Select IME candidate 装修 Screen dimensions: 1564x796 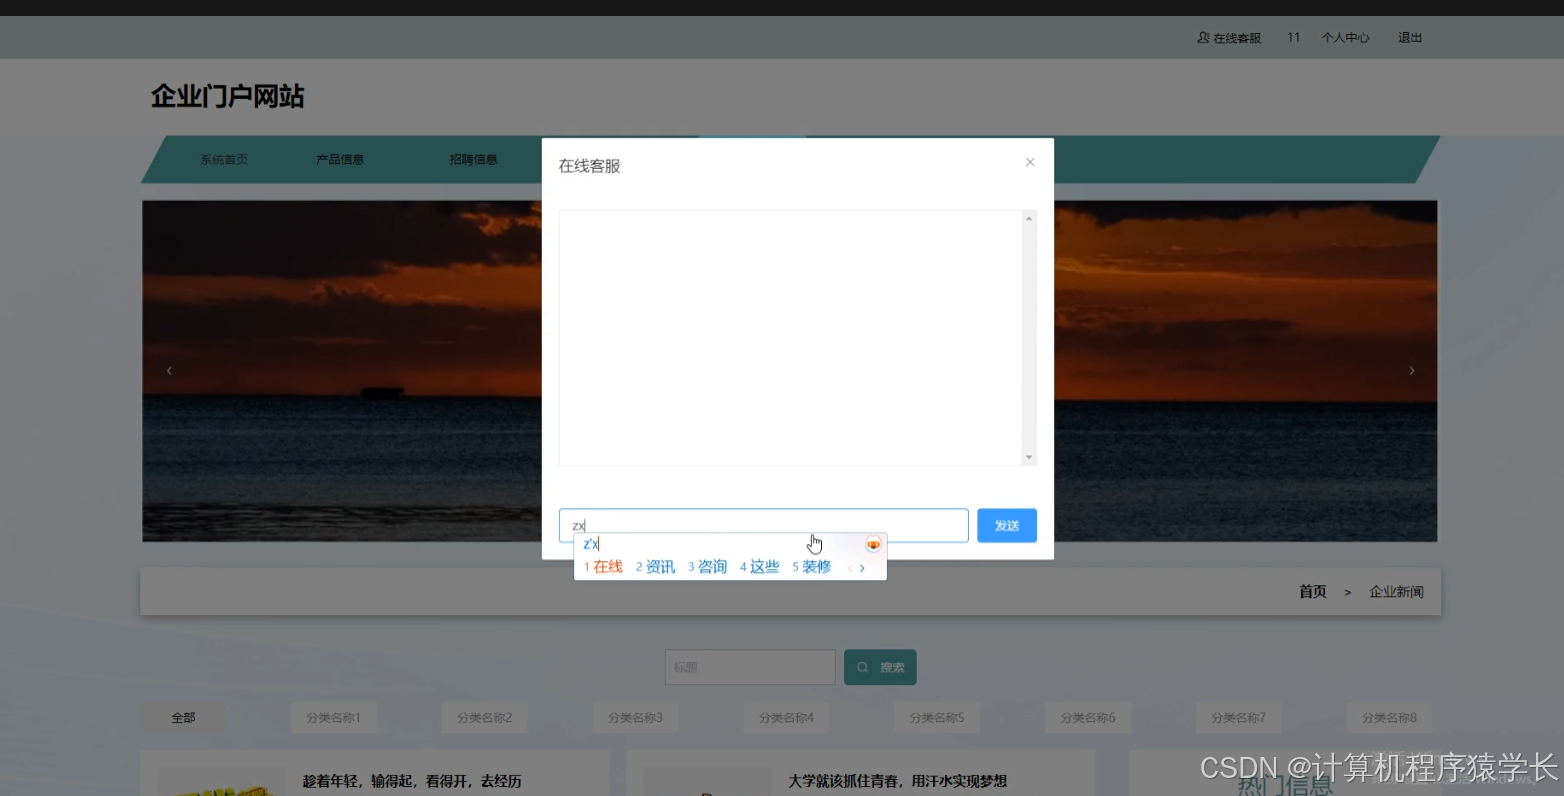click(812, 567)
